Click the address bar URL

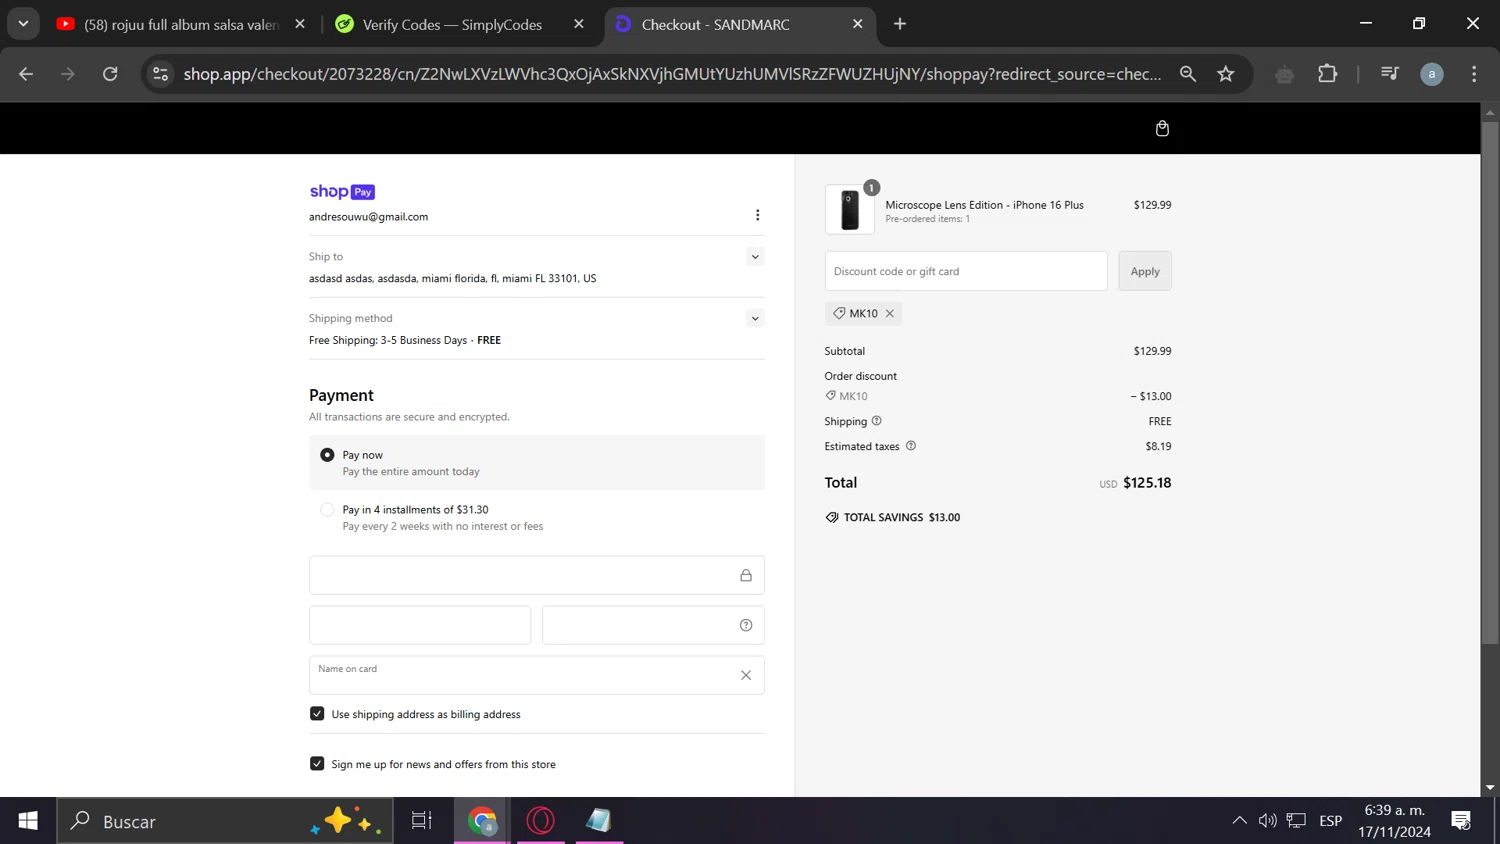(672, 74)
